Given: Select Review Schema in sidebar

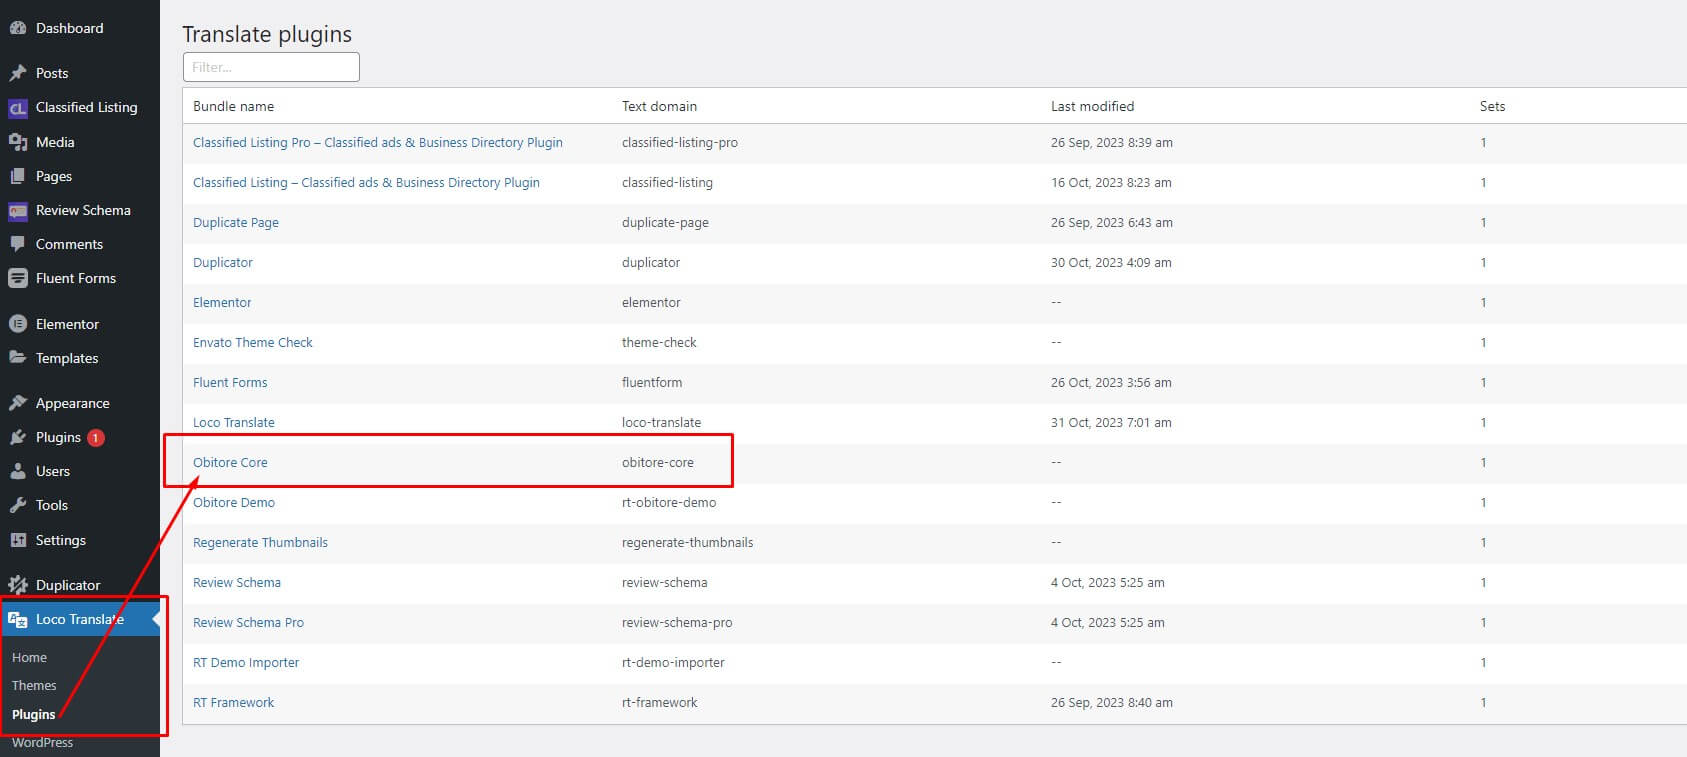Looking at the screenshot, I should pyautogui.click(x=83, y=210).
